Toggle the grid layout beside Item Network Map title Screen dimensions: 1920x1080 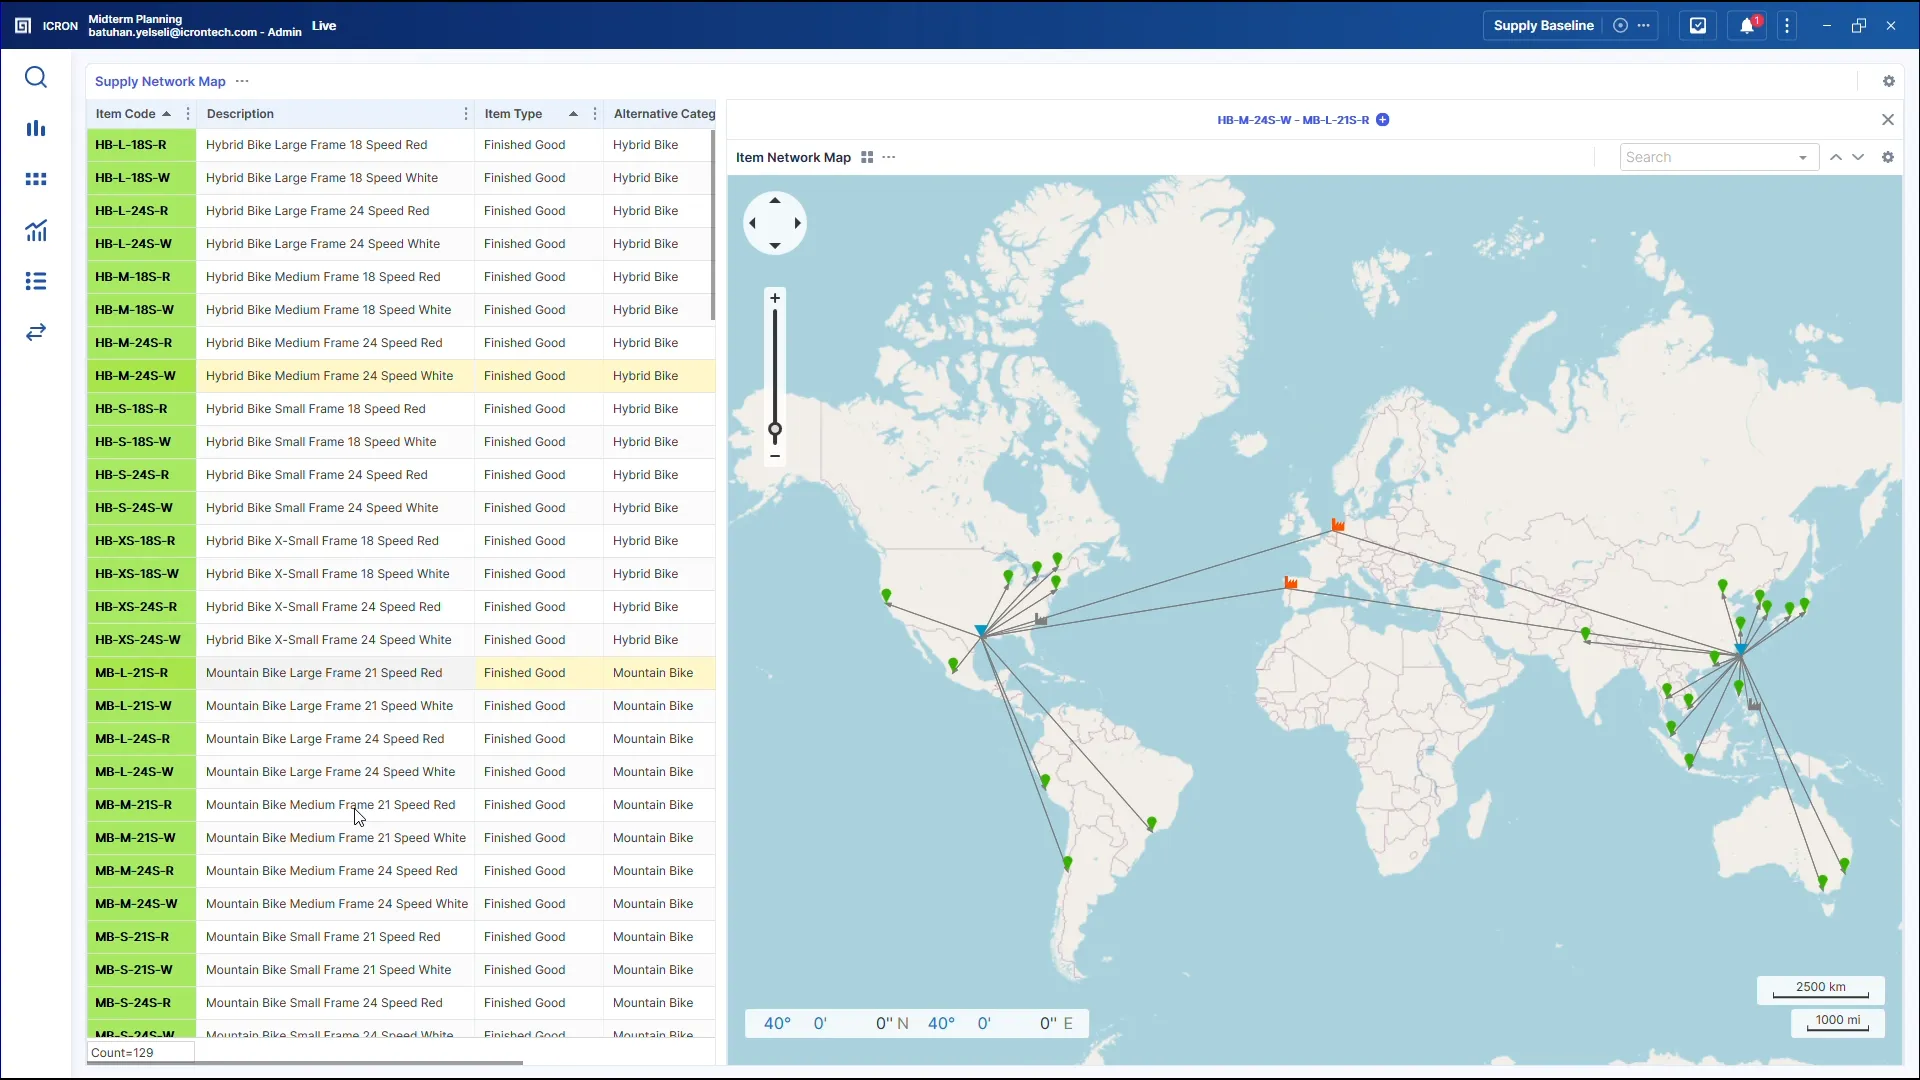(866, 157)
